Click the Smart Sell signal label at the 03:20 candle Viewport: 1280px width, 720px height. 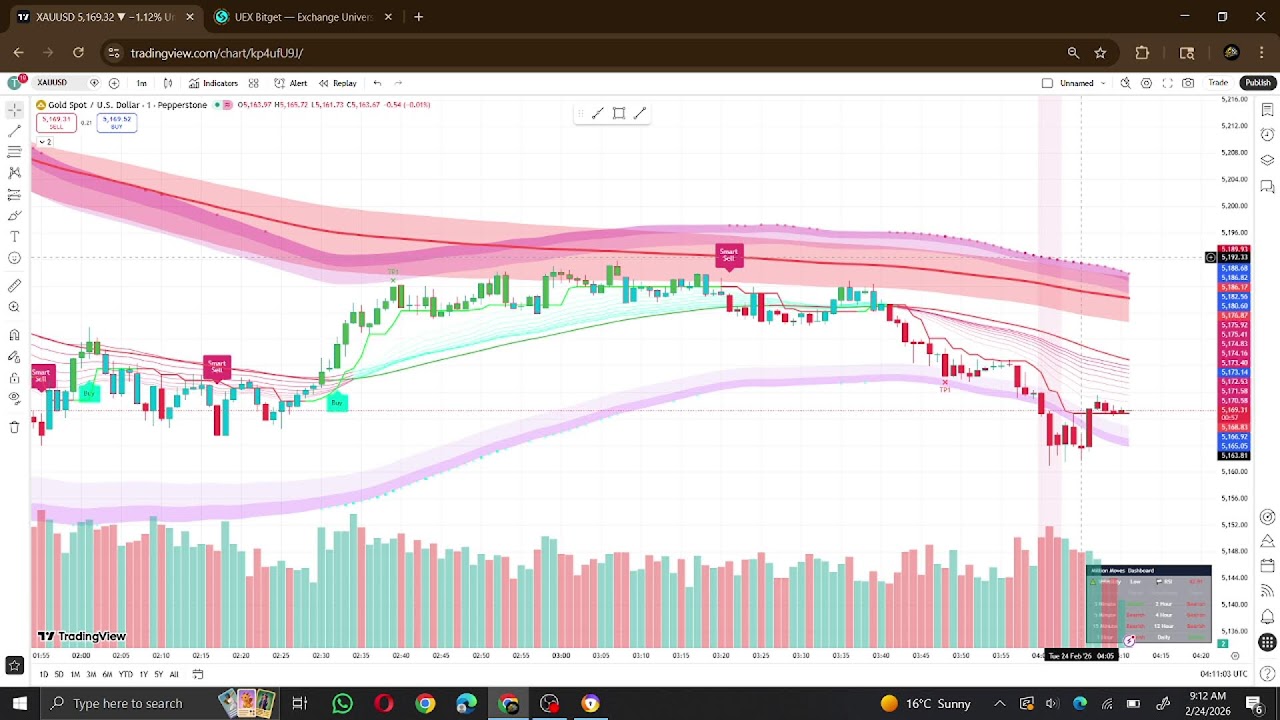[728, 256]
